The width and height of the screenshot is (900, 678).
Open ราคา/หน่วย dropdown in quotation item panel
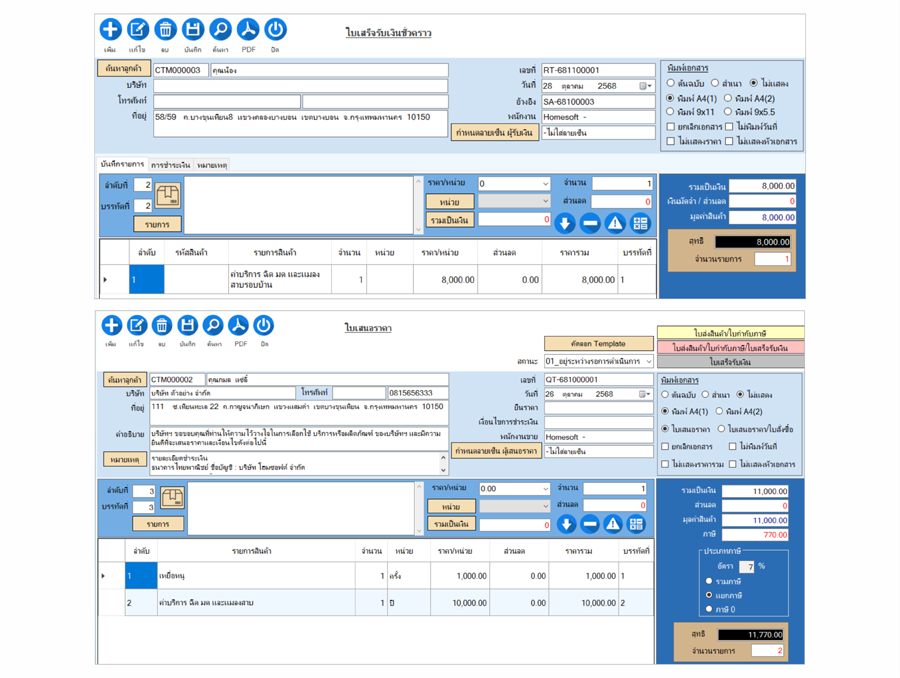pyautogui.click(x=545, y=489)
